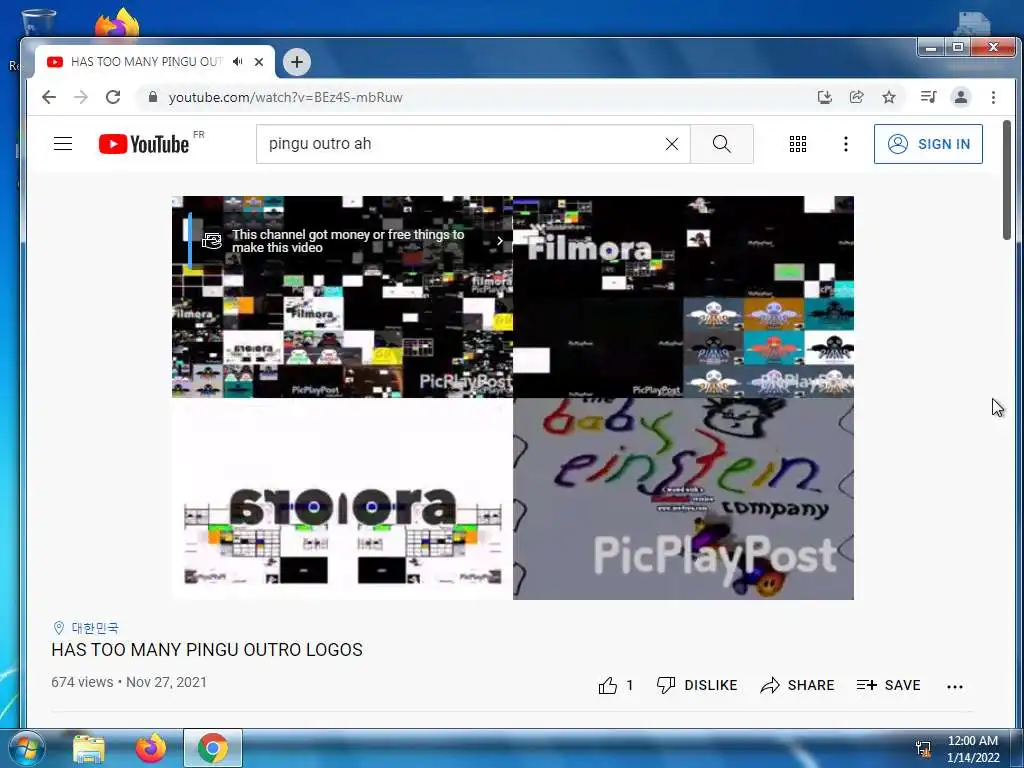Expand the paid promotion notice chevron

[500, 240]
